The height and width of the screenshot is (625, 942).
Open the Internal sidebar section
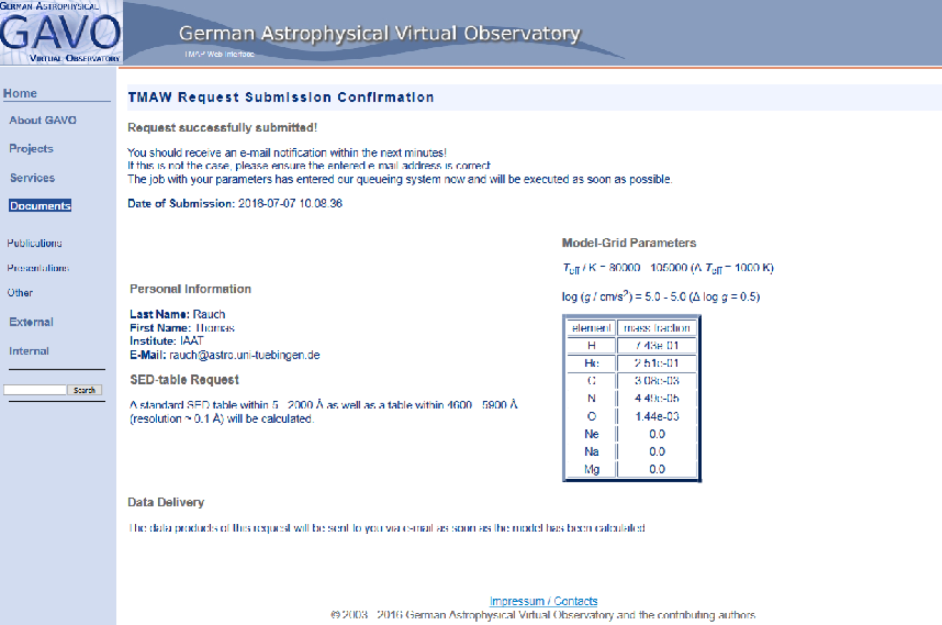(x=29, y=351)
